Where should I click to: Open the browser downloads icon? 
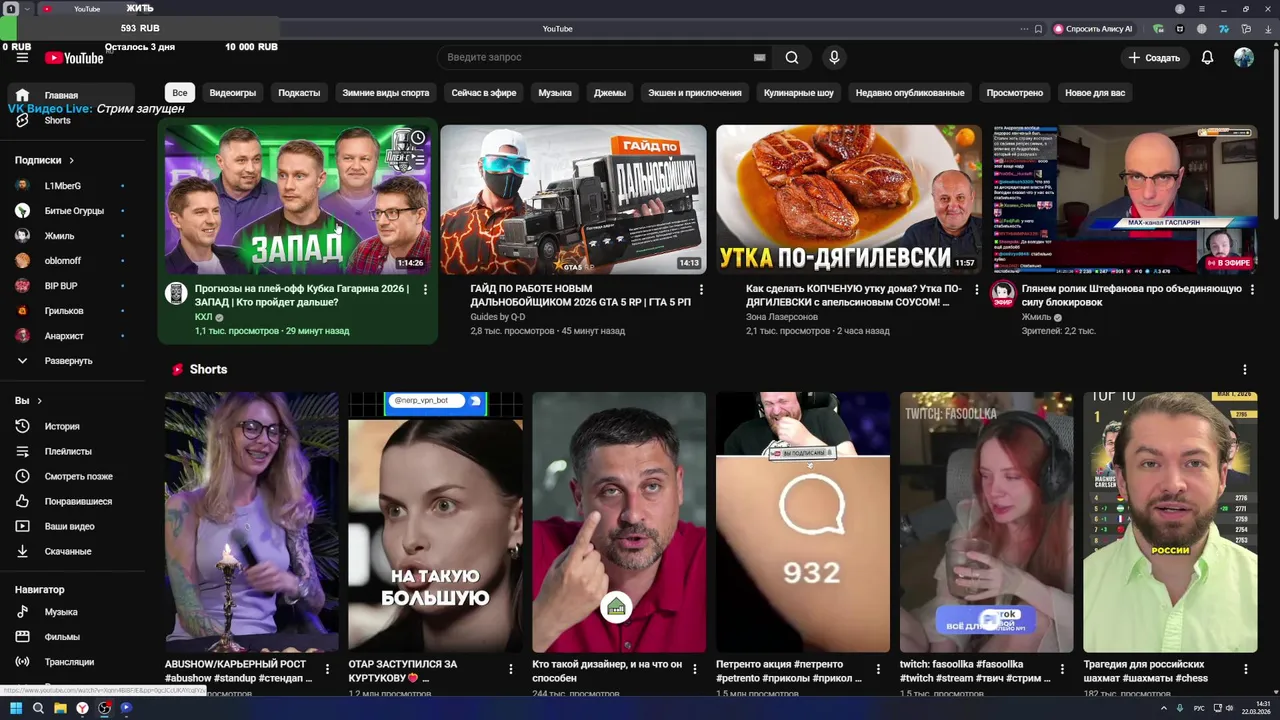[1266, 29]
